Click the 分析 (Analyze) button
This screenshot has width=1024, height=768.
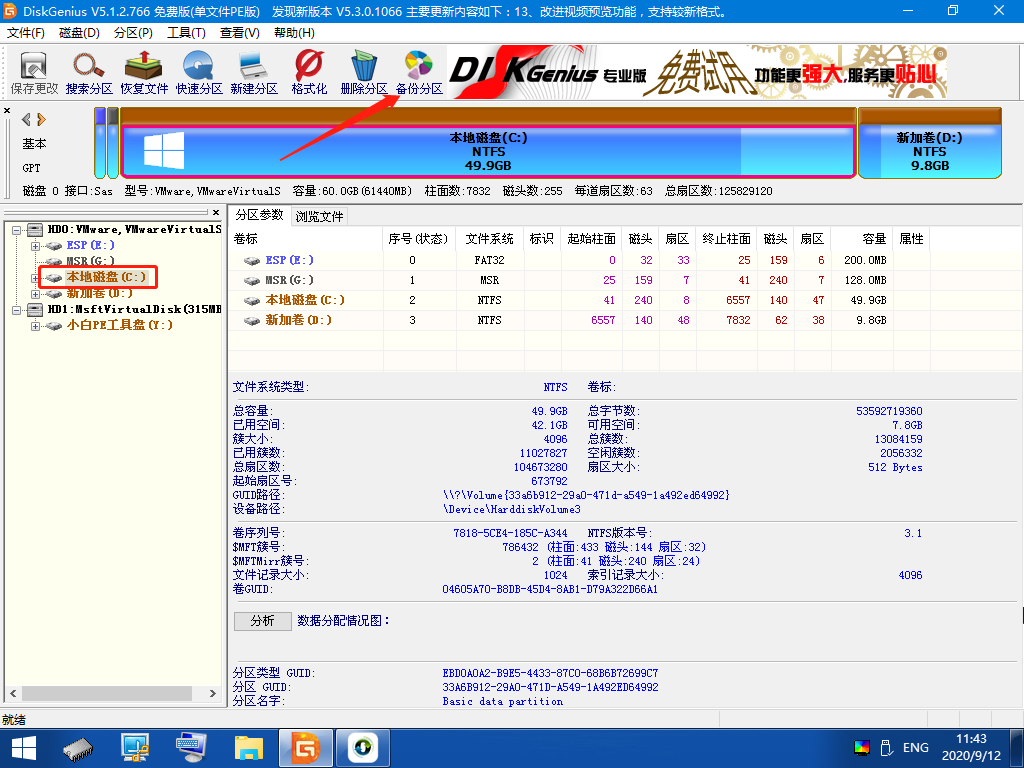point(261,621)
